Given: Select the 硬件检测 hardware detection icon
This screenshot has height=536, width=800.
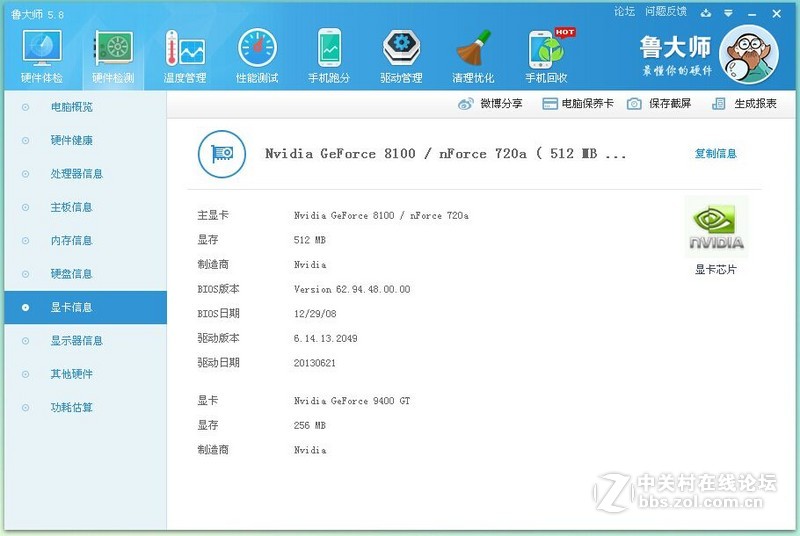Looking at the screenshot, I should coord(113,48).
